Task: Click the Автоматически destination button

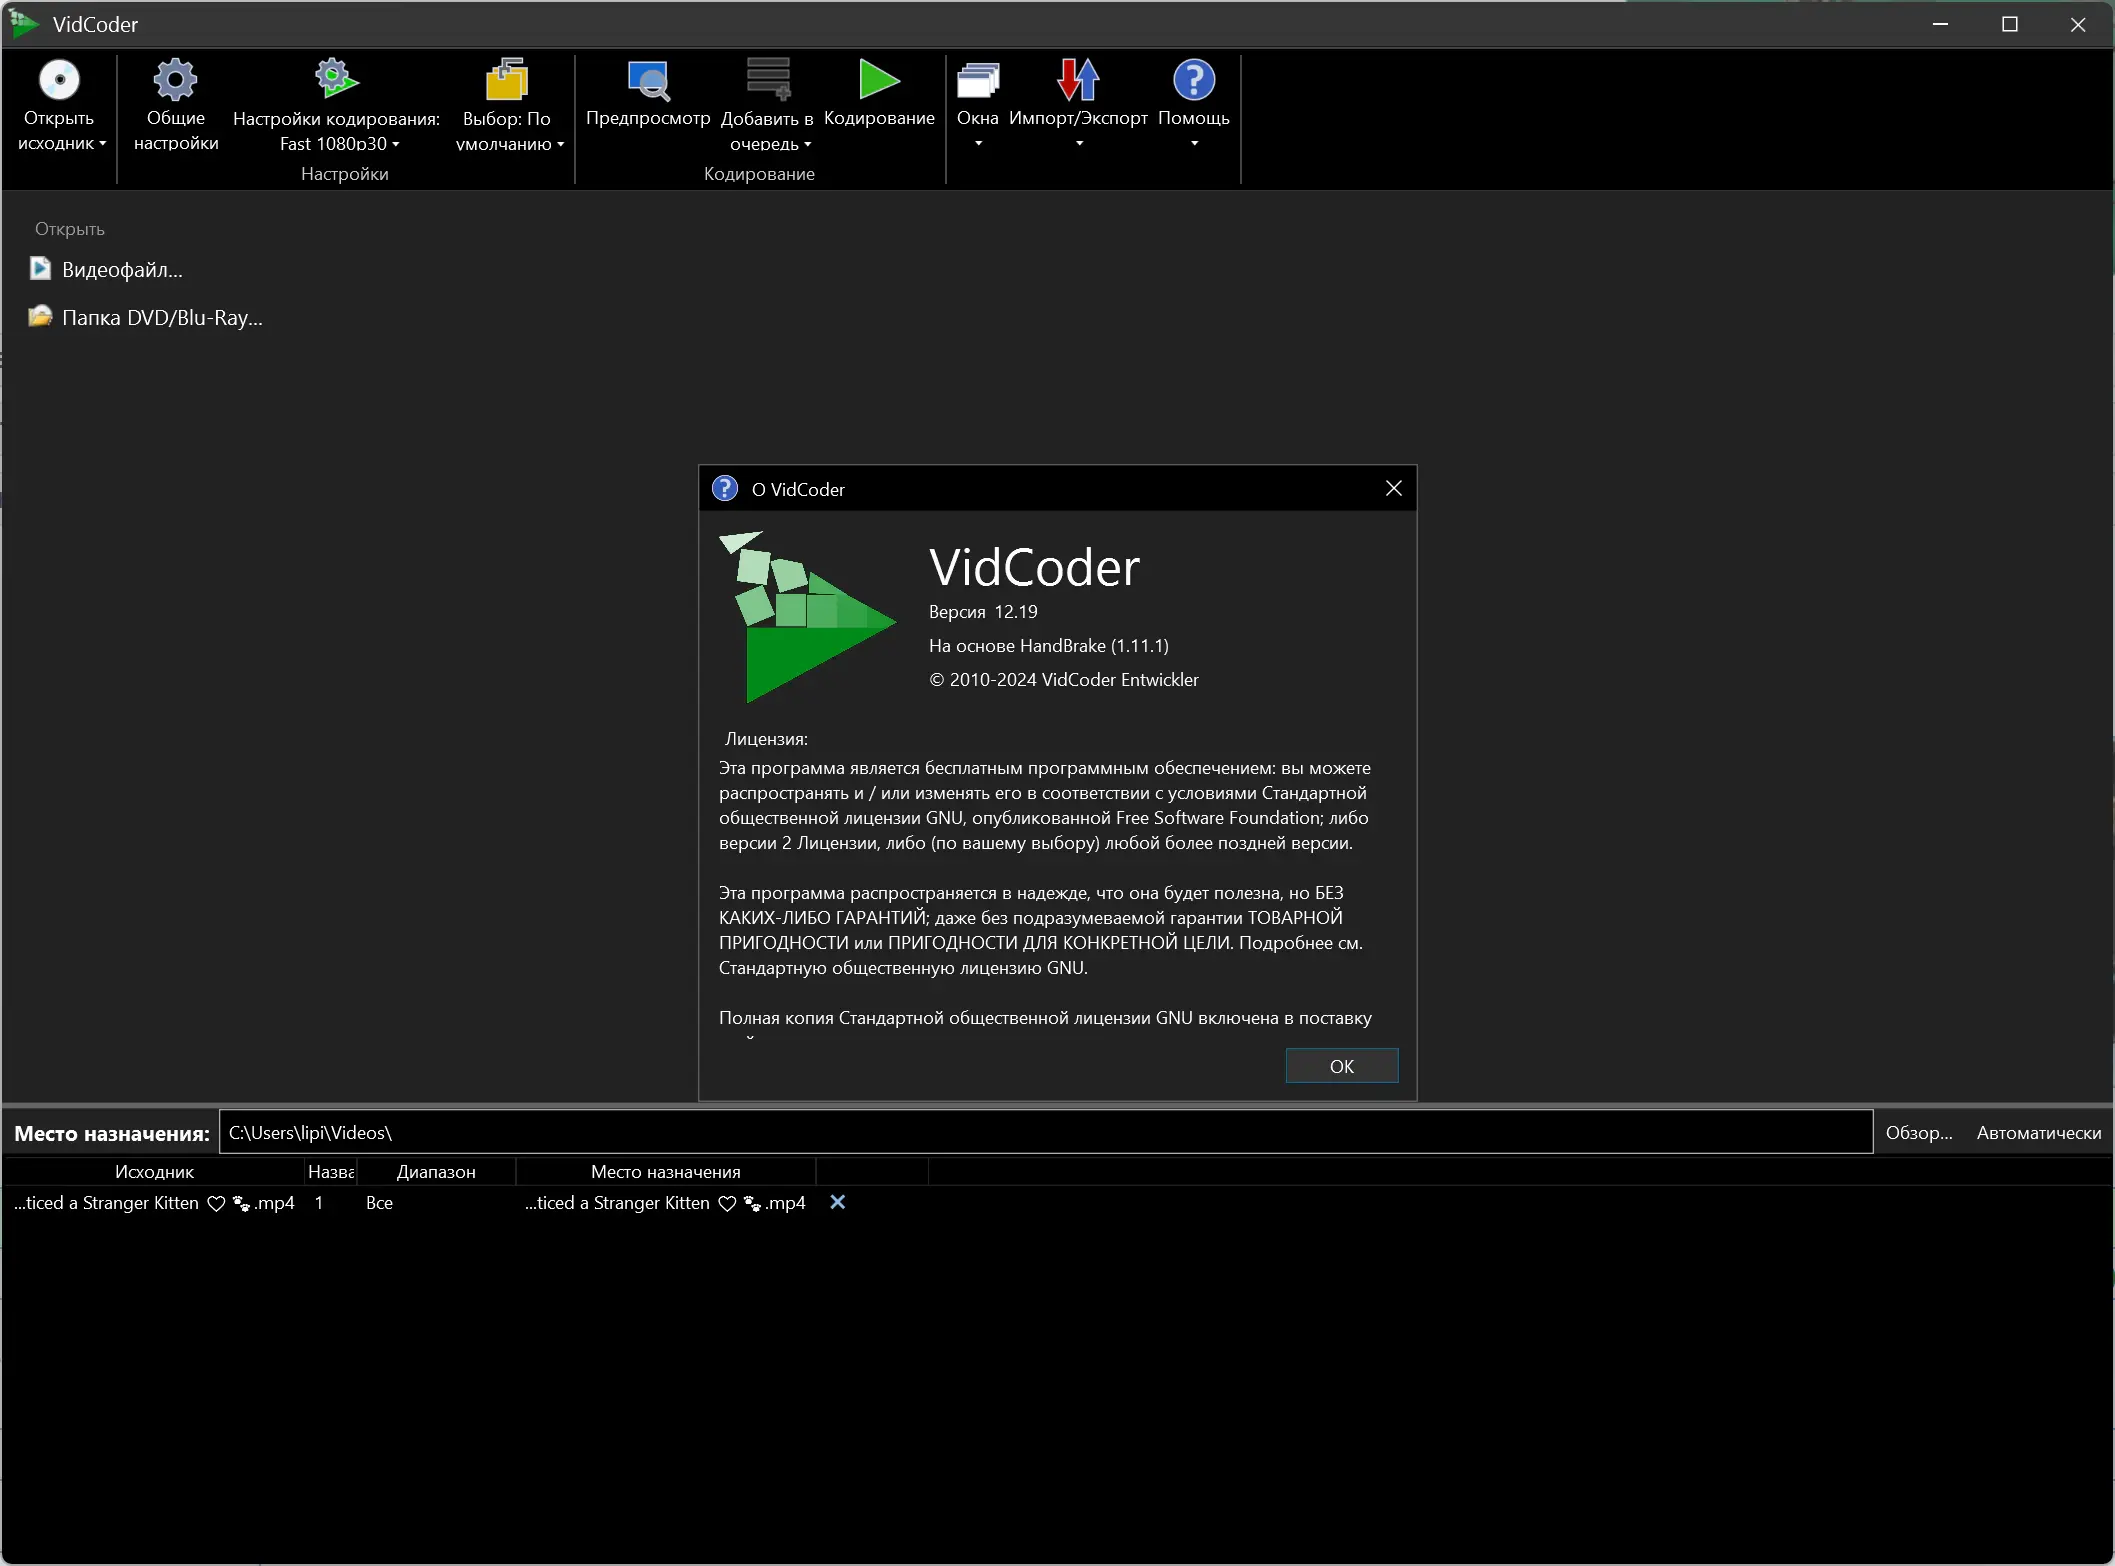Action: [2038, 1133]
